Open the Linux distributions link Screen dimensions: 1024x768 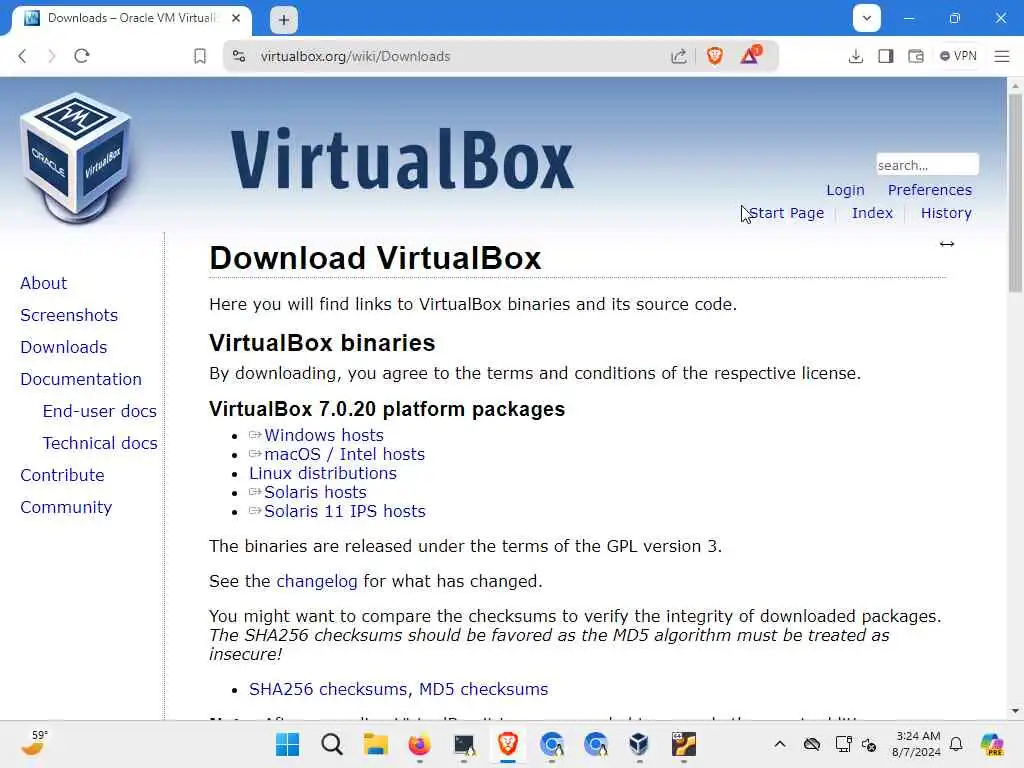[x=323, y=473]
